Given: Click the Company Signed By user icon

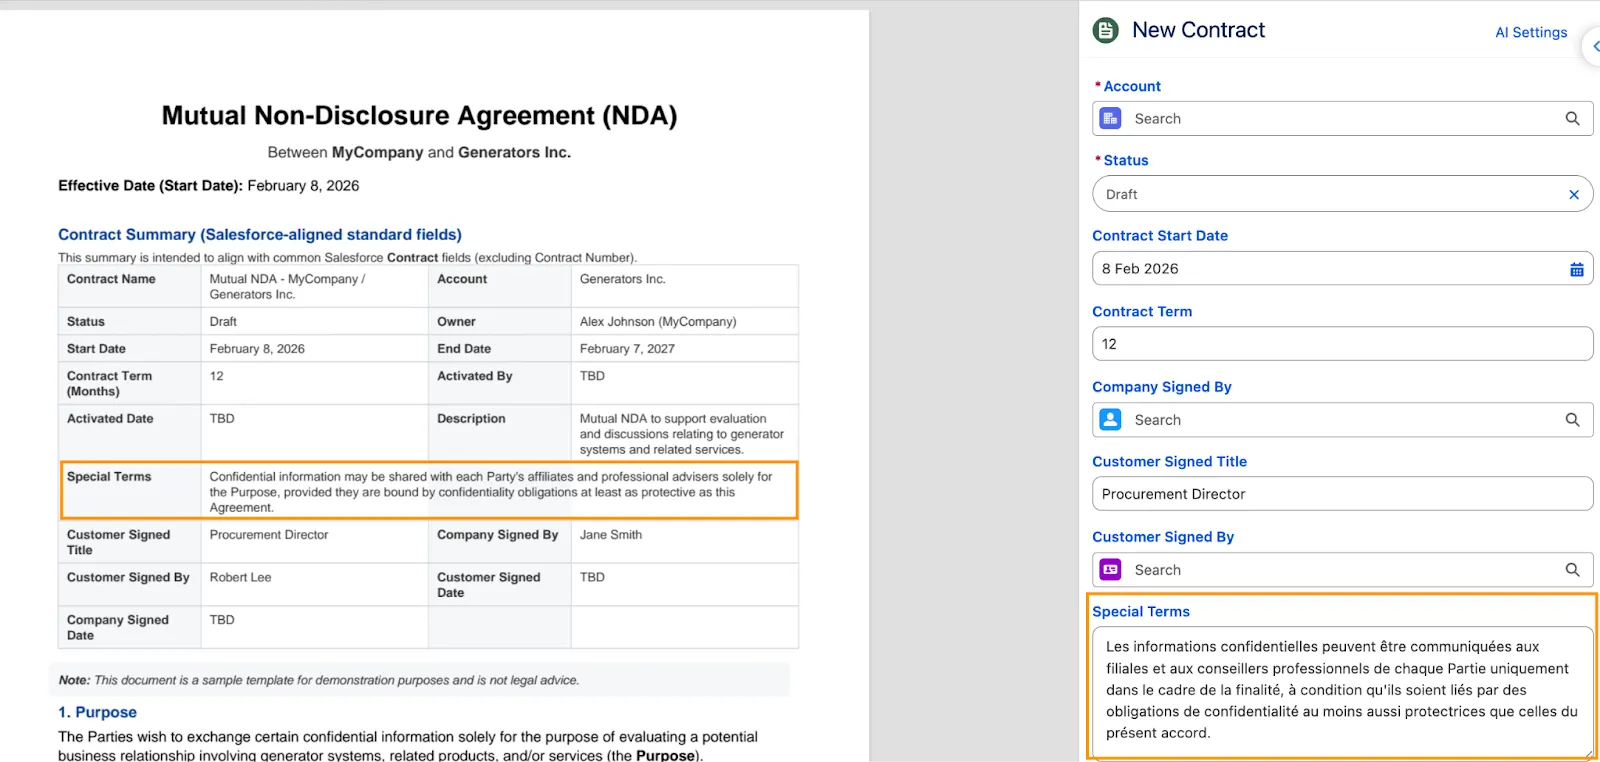Looking at the screenshot, I should [1110, 420].
